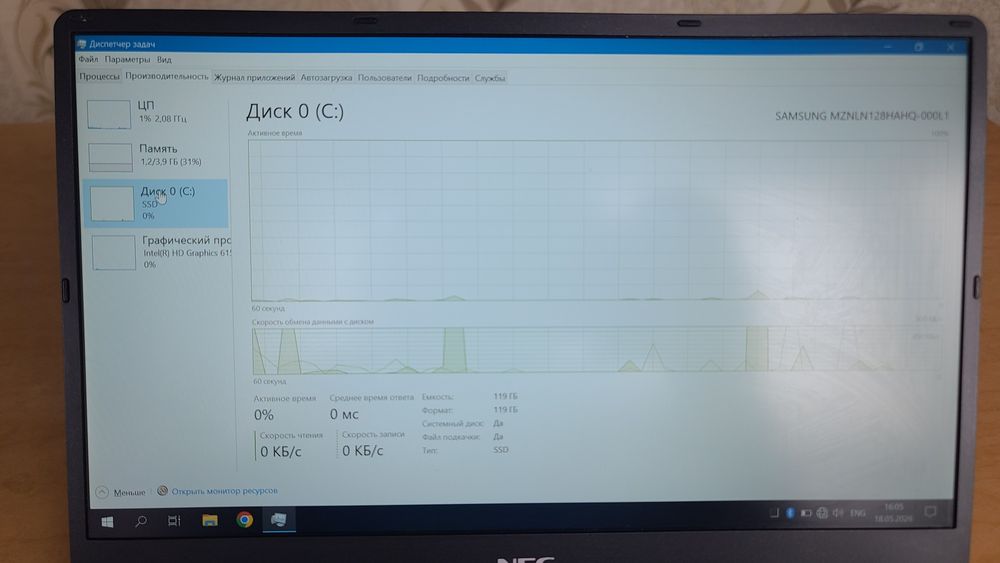The width and height of the screenshot is (1000, 563).
Task: Click the Диск 0 (C:) heading
Action: [x=295, y=112]
